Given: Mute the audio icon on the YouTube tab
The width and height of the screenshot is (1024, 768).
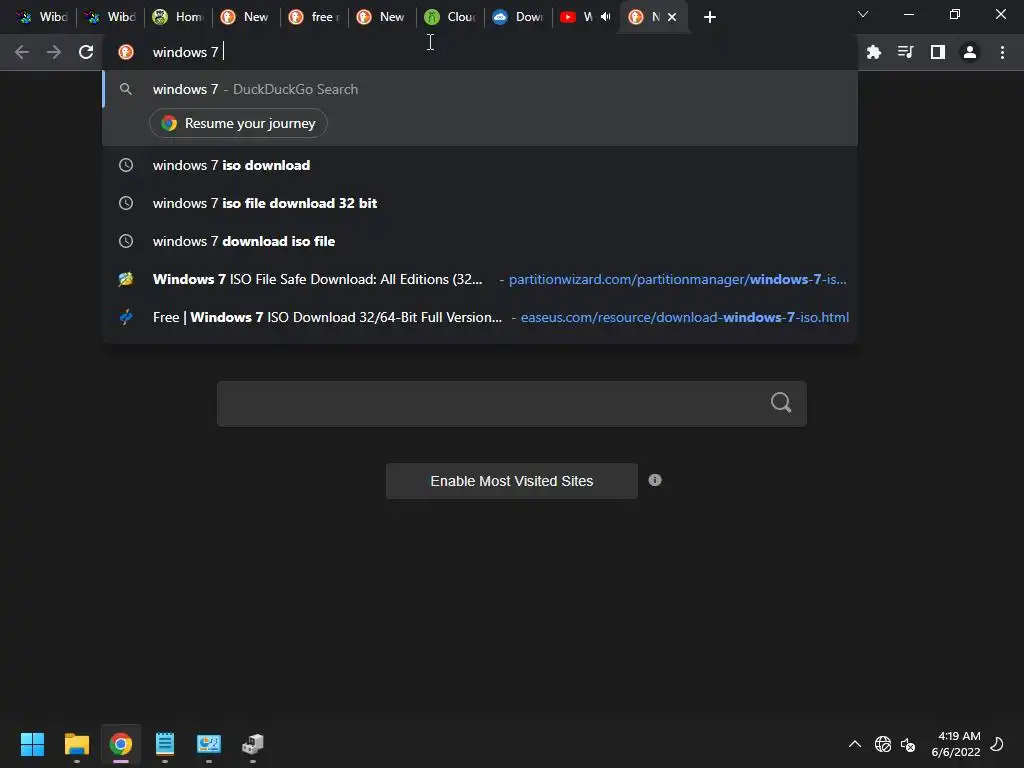Looking at the screenshot, I should (x=605, y=17).
